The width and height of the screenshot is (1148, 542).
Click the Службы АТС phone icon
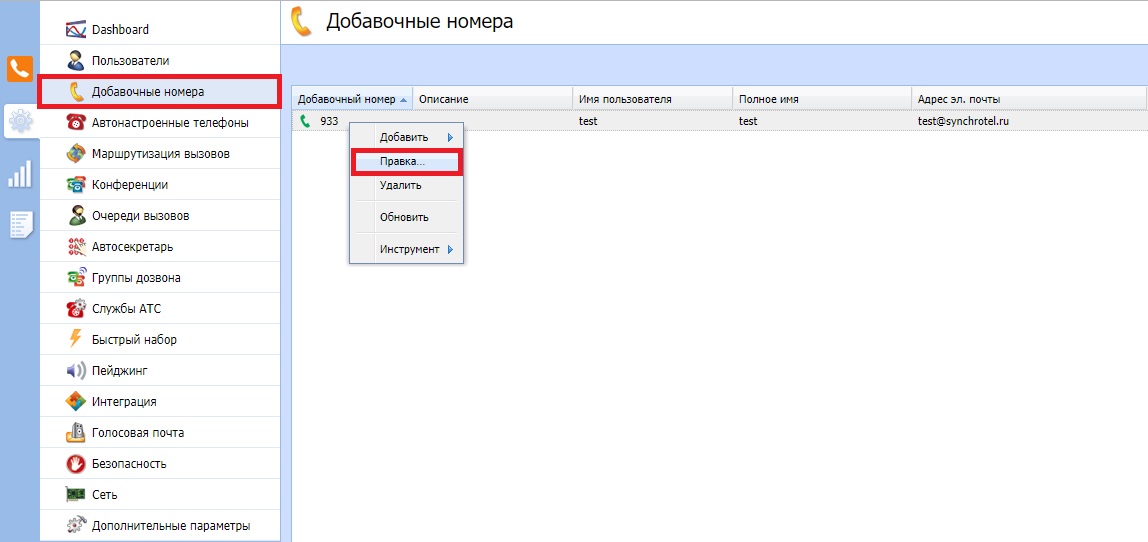[x=76, y=308]
